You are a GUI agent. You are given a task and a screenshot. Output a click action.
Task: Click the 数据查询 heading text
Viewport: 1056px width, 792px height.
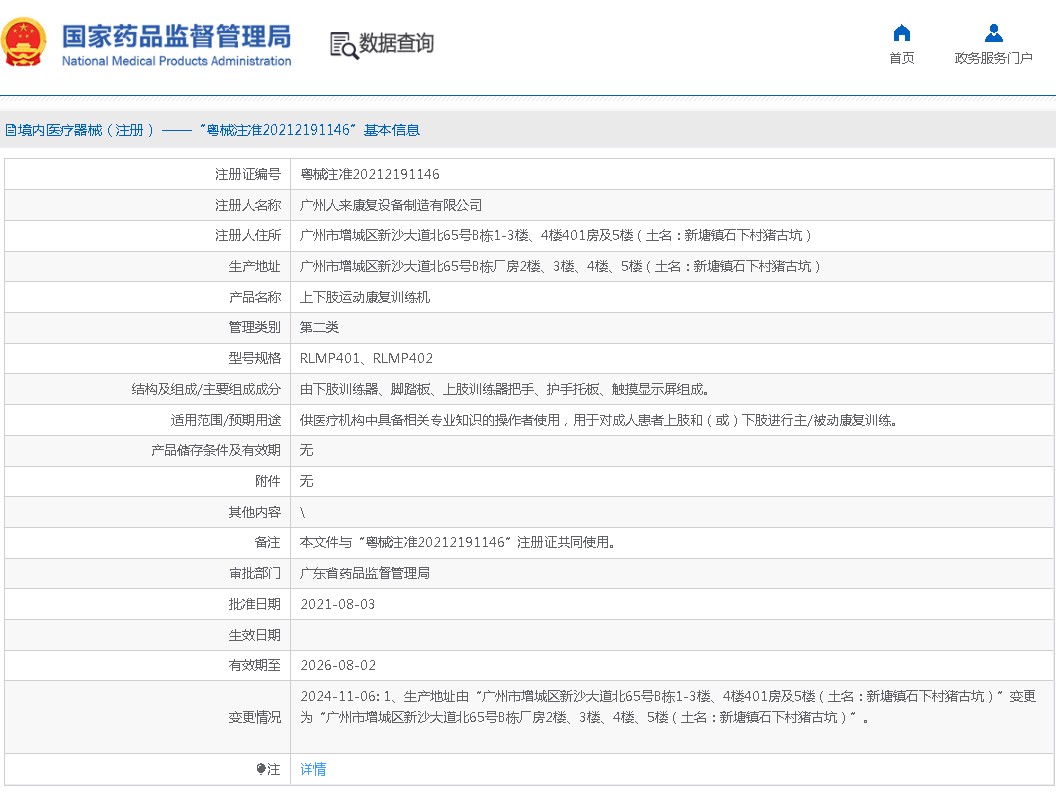tap(396, 43)
